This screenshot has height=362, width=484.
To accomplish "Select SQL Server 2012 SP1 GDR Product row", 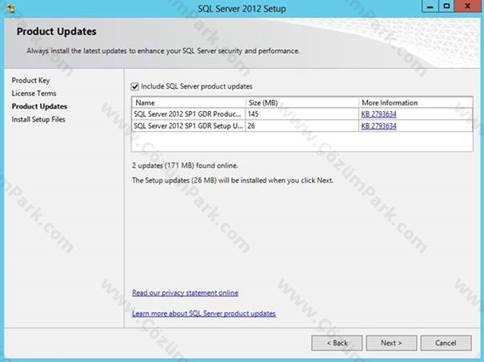I will pyautogui.click(x=302, y=114).
